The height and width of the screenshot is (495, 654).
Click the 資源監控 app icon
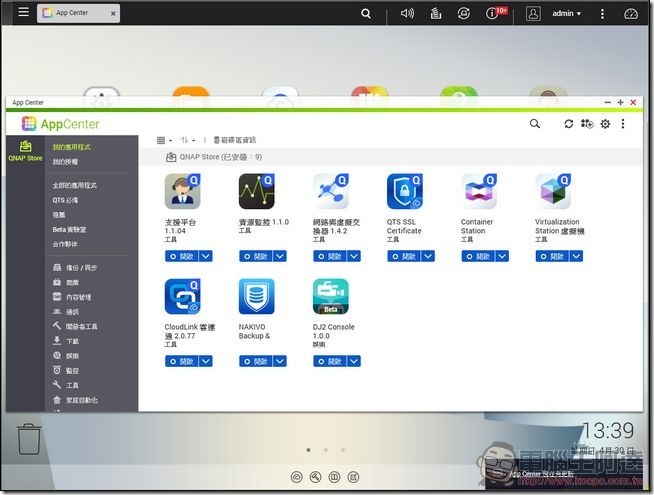click(257, 191)
